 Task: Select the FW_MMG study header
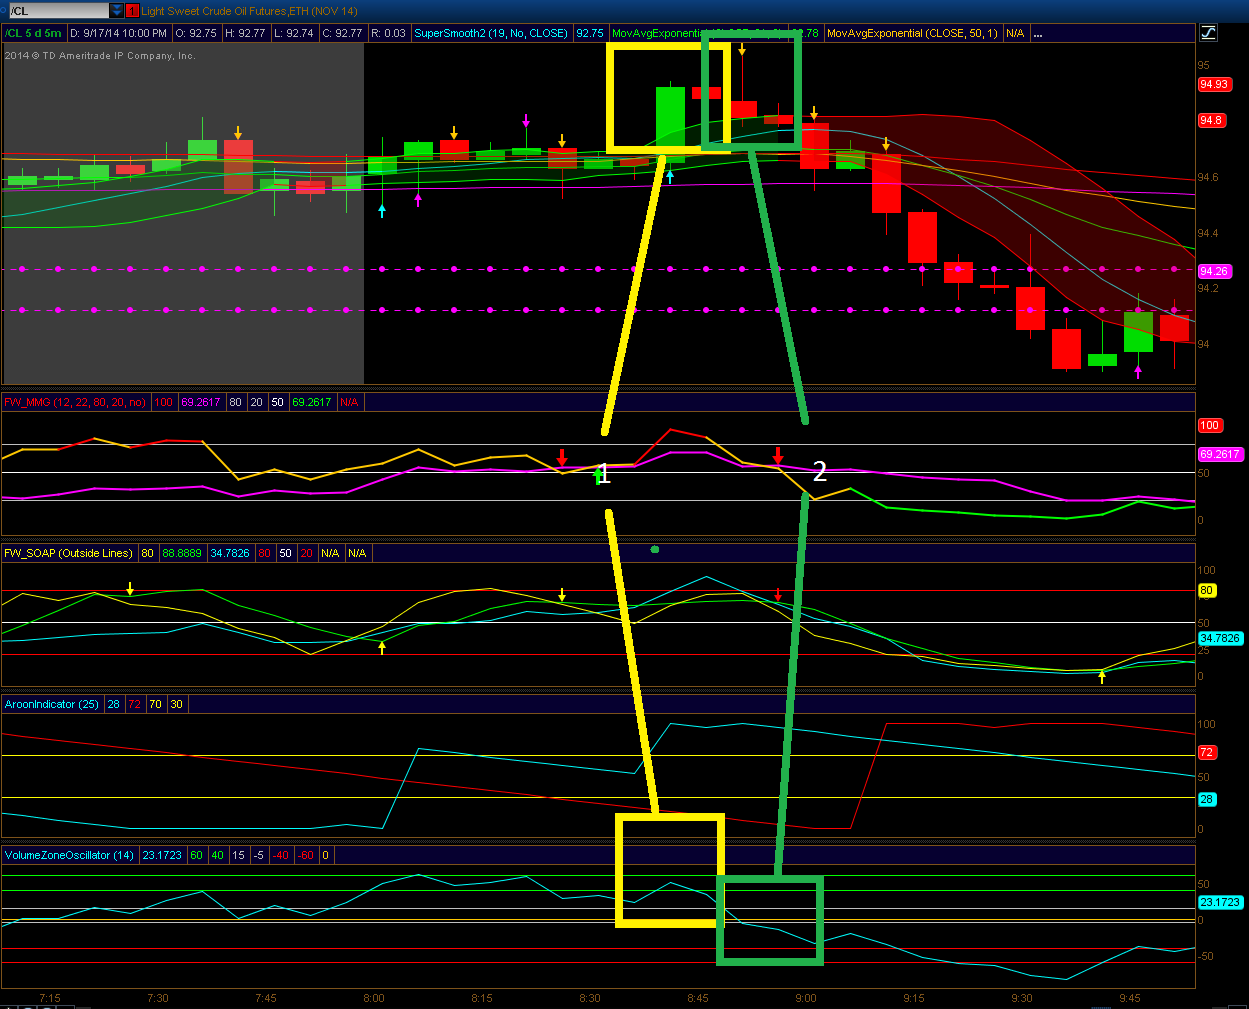[x=75, y=402]
